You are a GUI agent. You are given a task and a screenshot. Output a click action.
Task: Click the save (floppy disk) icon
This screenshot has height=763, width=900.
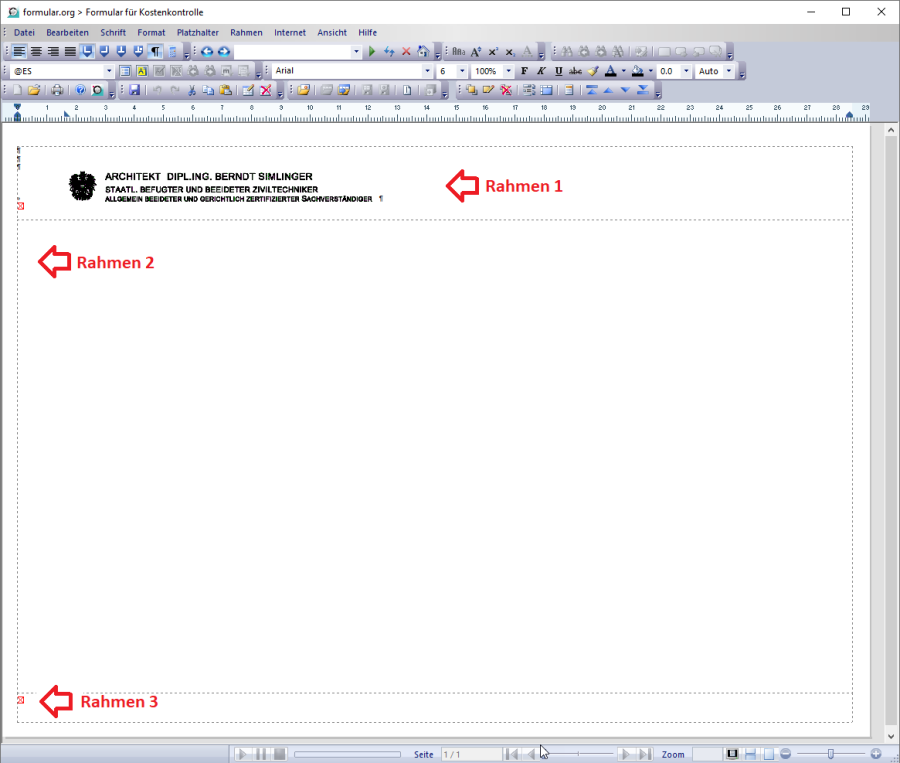(x=134, y=90)
